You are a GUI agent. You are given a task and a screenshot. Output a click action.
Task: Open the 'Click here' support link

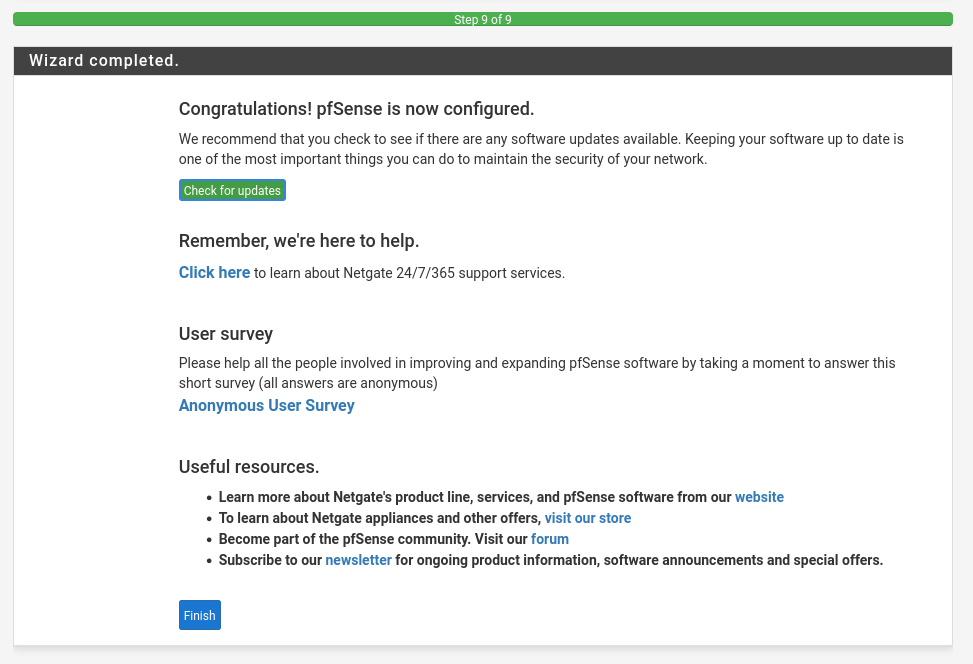tap(214, 272)
